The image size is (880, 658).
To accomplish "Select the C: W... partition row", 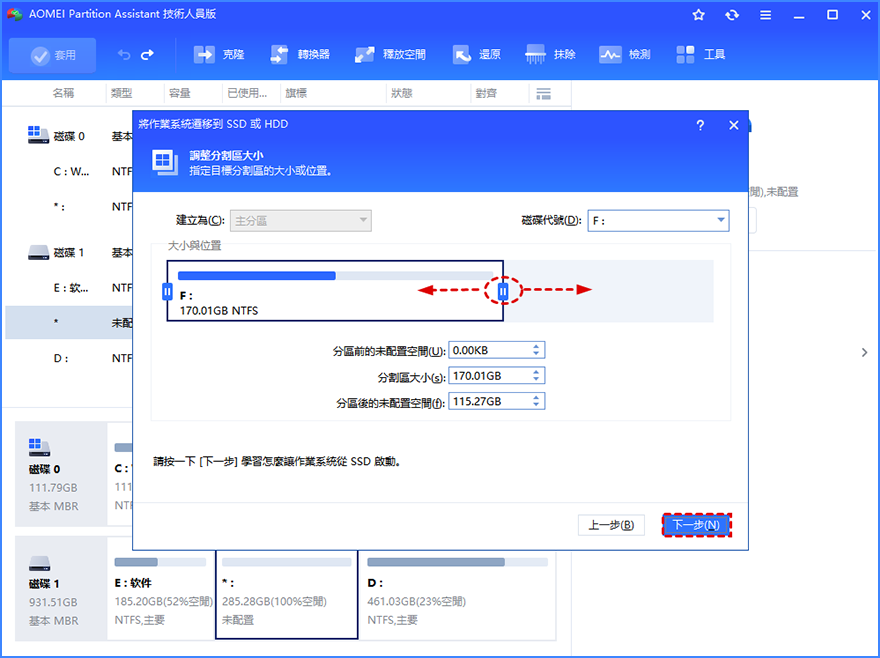I will pyautogui.click(x=68, y=171).
